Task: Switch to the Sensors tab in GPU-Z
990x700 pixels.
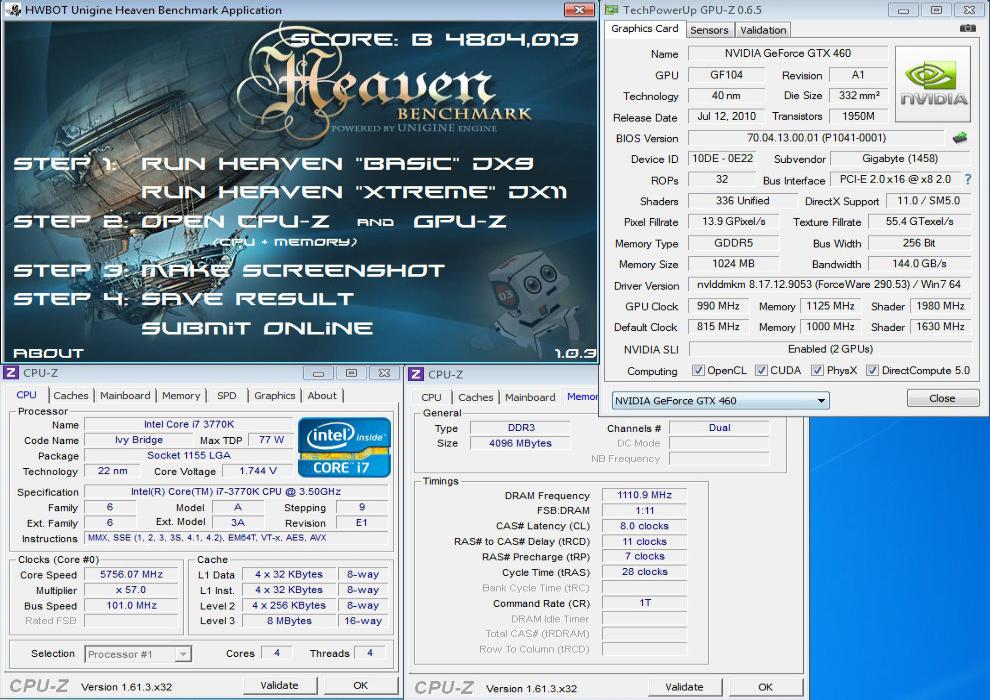Action: point(709,30)
